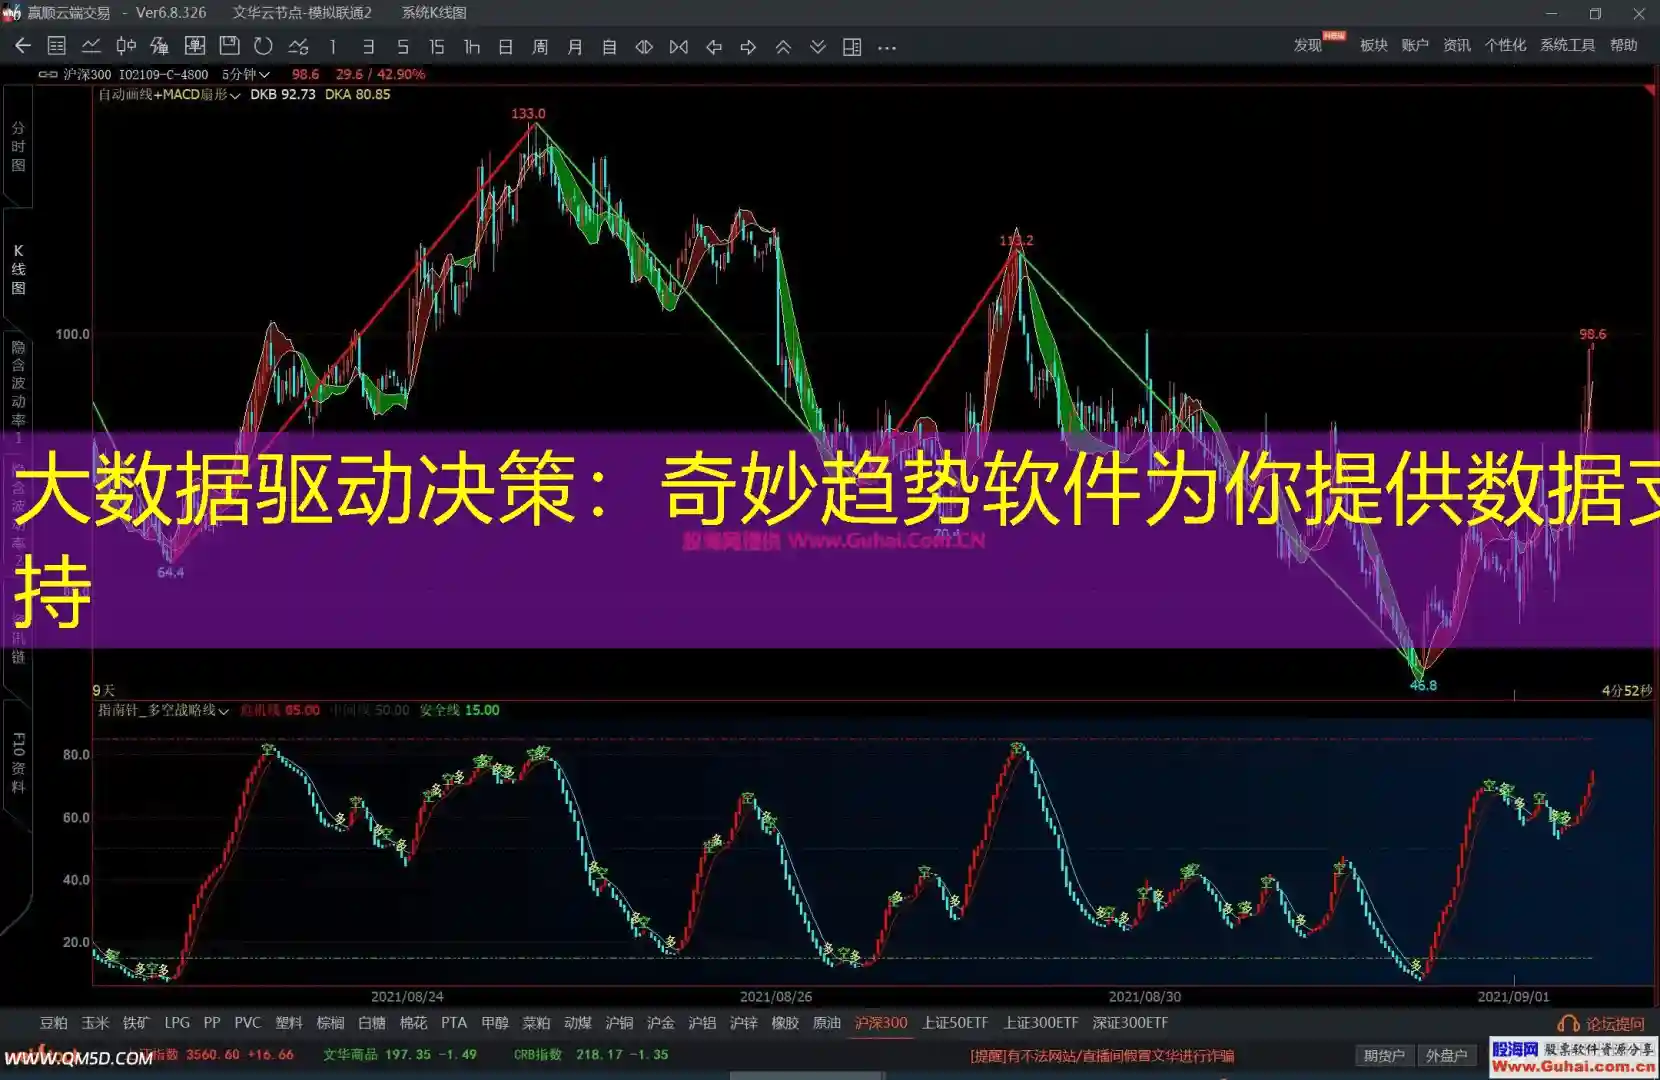The height and width of the screenshot is (1080, 1660).
Task: Compress the candles with the bowtie icon
Action: (679, 47)
